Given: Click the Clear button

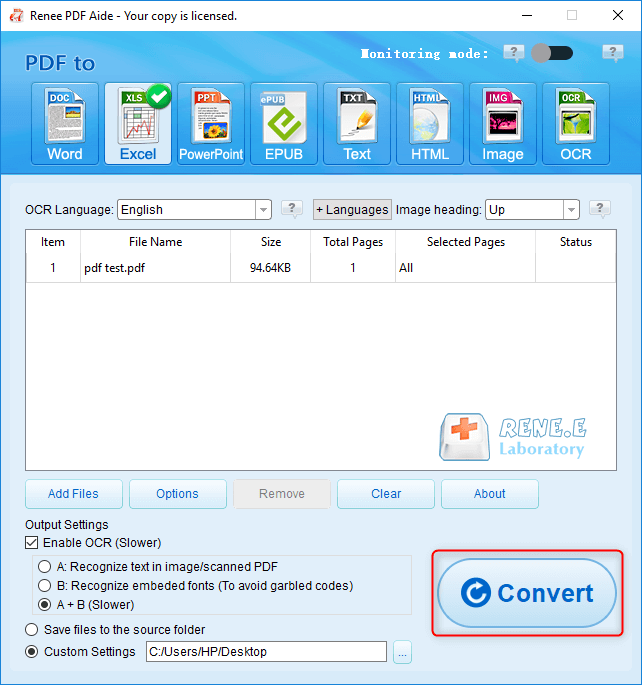Looking at the screenshot, I should 386,494.
